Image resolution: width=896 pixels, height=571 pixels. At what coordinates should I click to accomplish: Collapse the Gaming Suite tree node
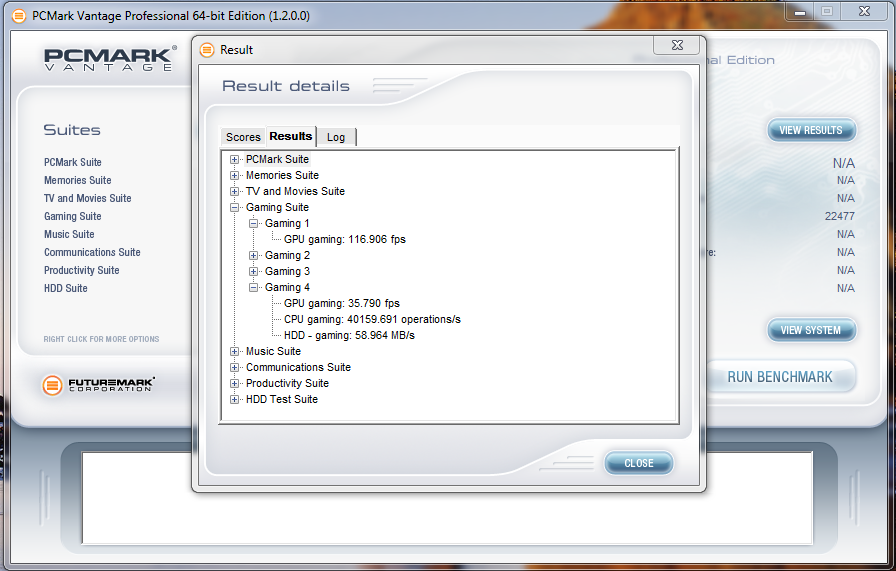point(235,207)
